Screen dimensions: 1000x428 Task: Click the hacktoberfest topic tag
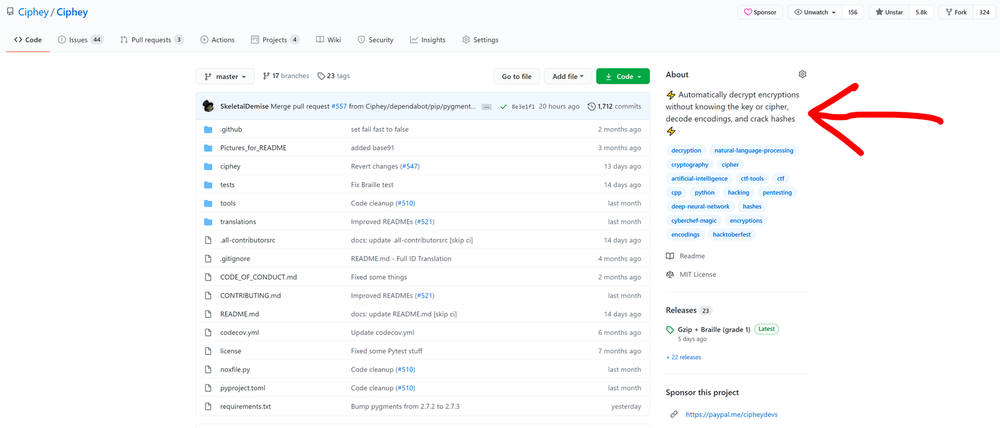(x=732, y=235)
